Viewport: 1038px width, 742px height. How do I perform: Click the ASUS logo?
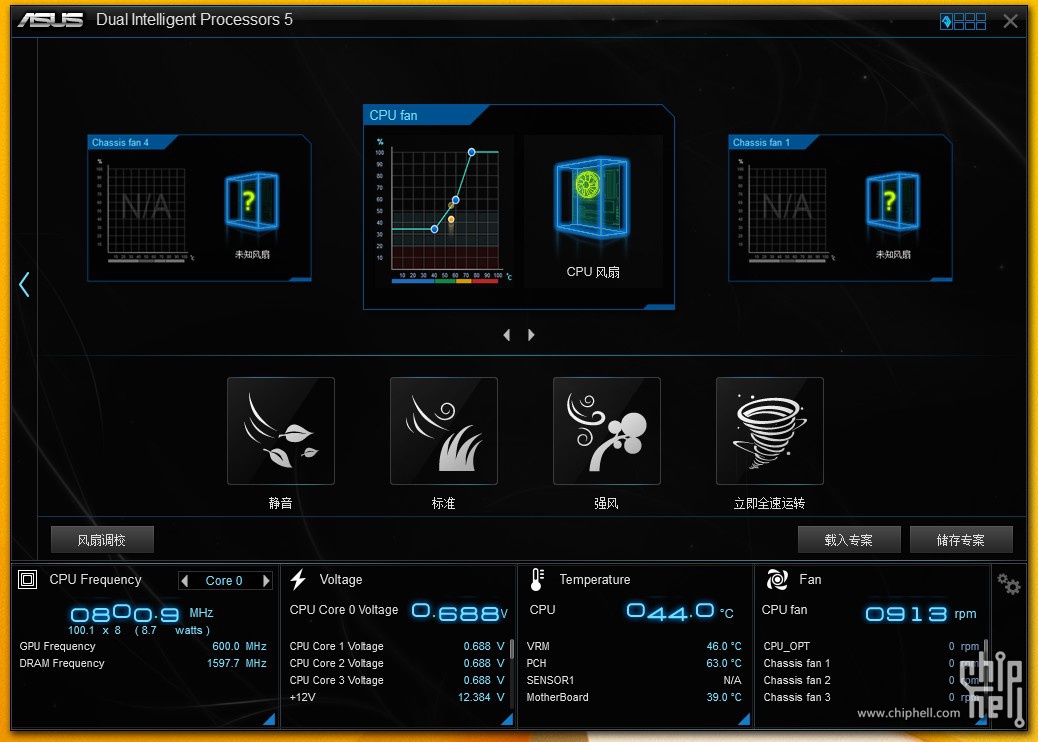pos(51,20)
